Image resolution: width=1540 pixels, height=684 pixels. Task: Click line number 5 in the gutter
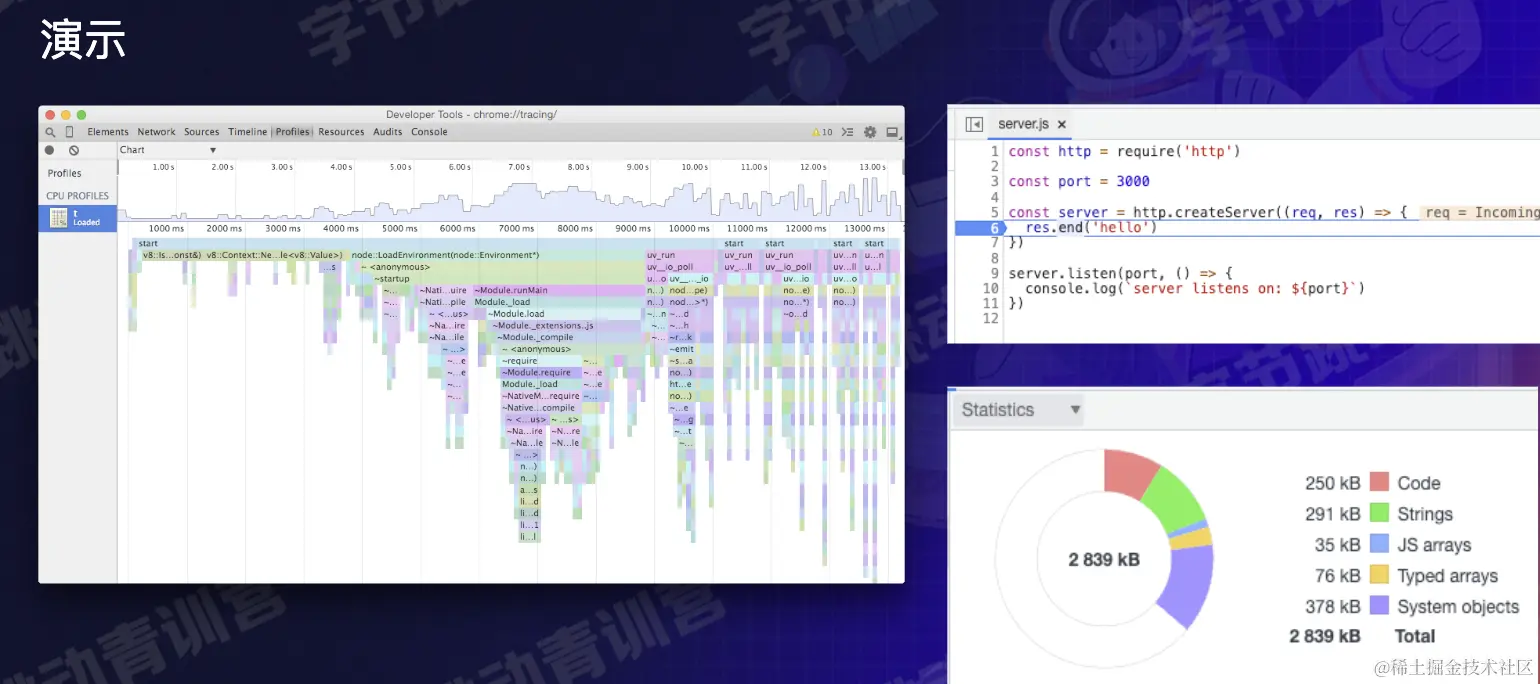pos(994,212)
